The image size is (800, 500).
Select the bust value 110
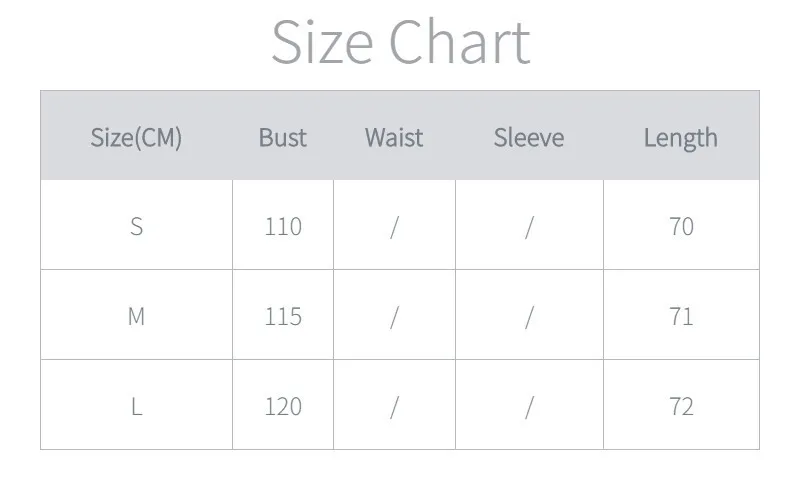tap(283, 226)
